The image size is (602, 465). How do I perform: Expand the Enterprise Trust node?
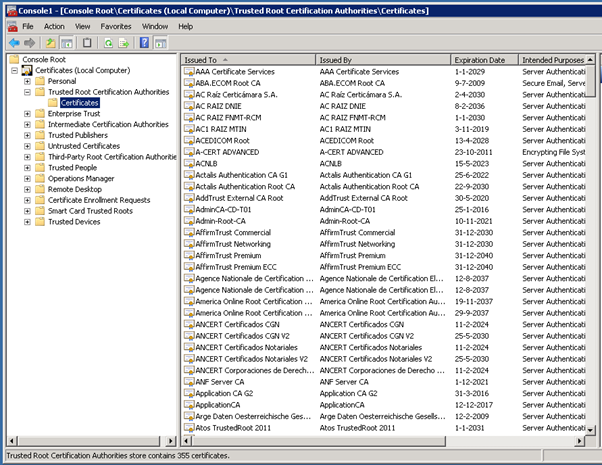pos(27,114)
